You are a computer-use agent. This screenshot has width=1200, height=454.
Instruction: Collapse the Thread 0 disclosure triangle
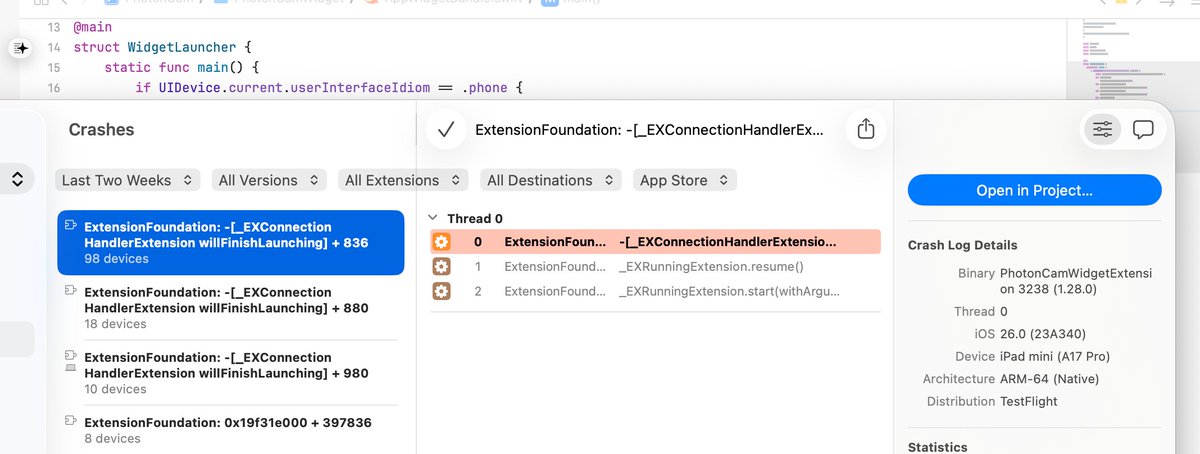point(433,218)
